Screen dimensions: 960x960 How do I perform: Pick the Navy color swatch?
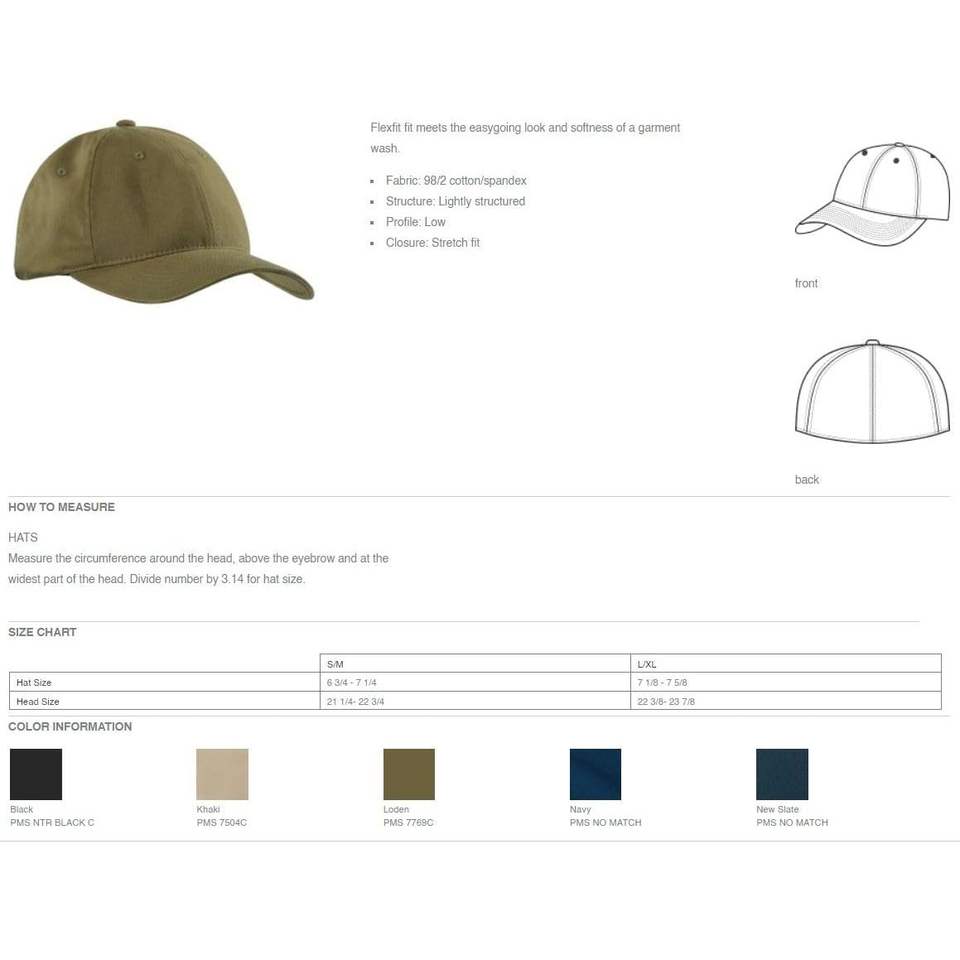coord(595,774)
